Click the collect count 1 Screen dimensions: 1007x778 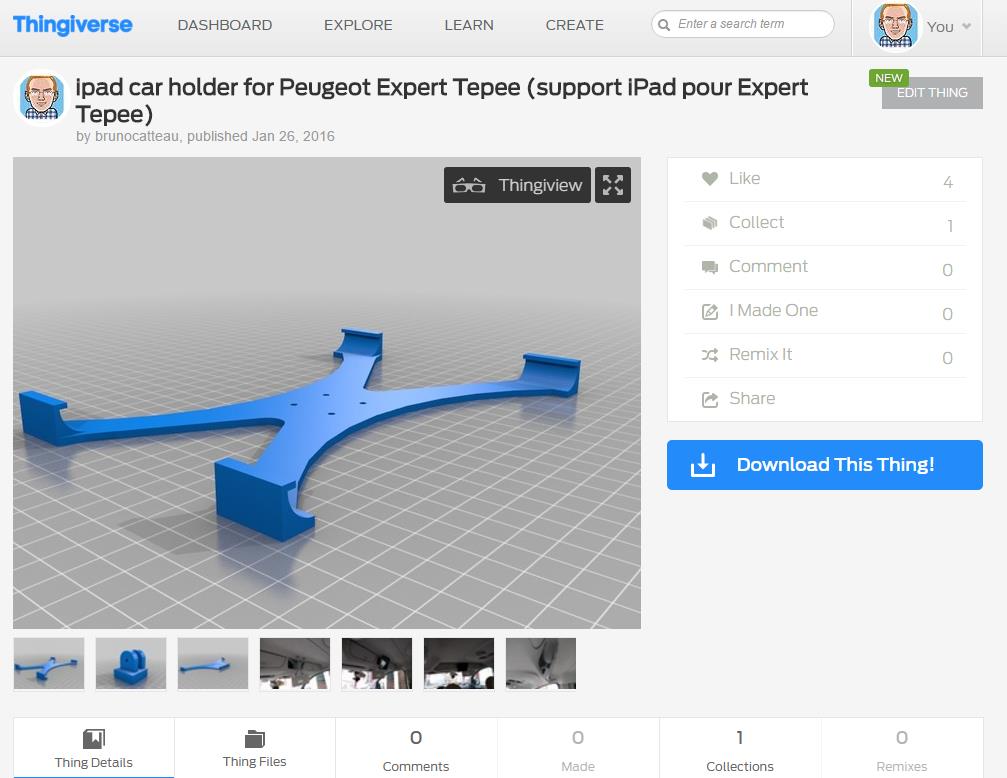[x=950, y=226]
